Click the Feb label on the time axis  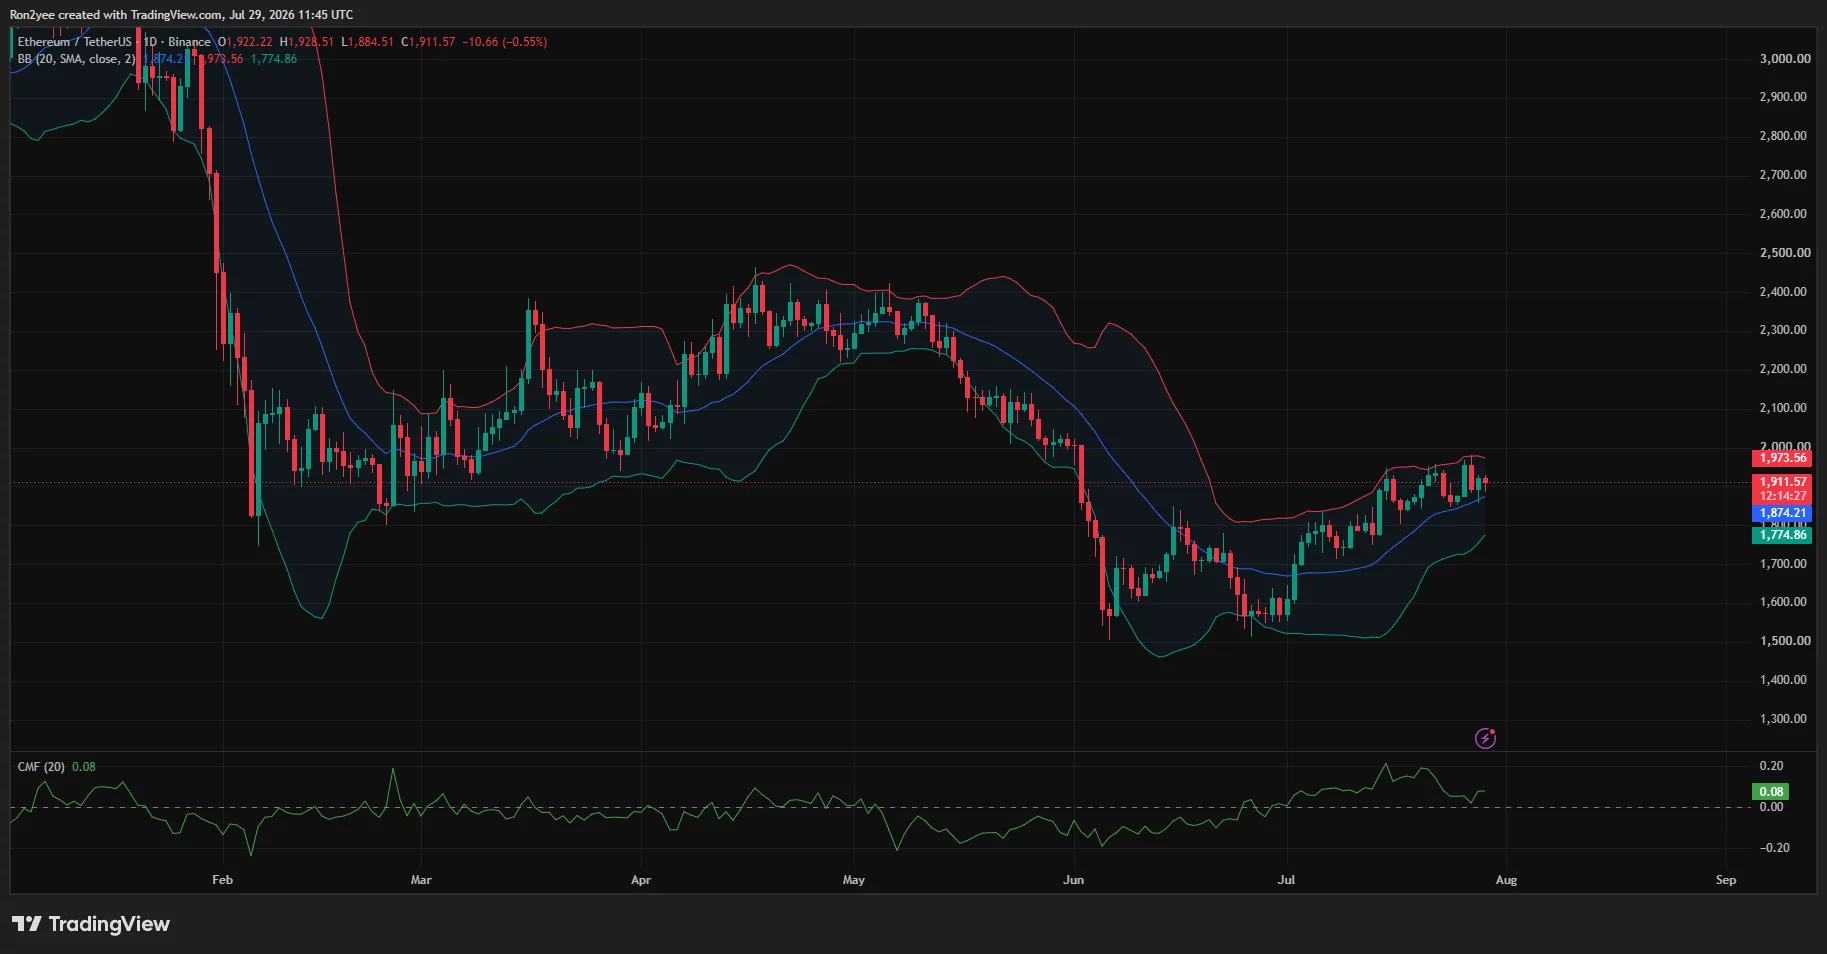click(222, 880)
